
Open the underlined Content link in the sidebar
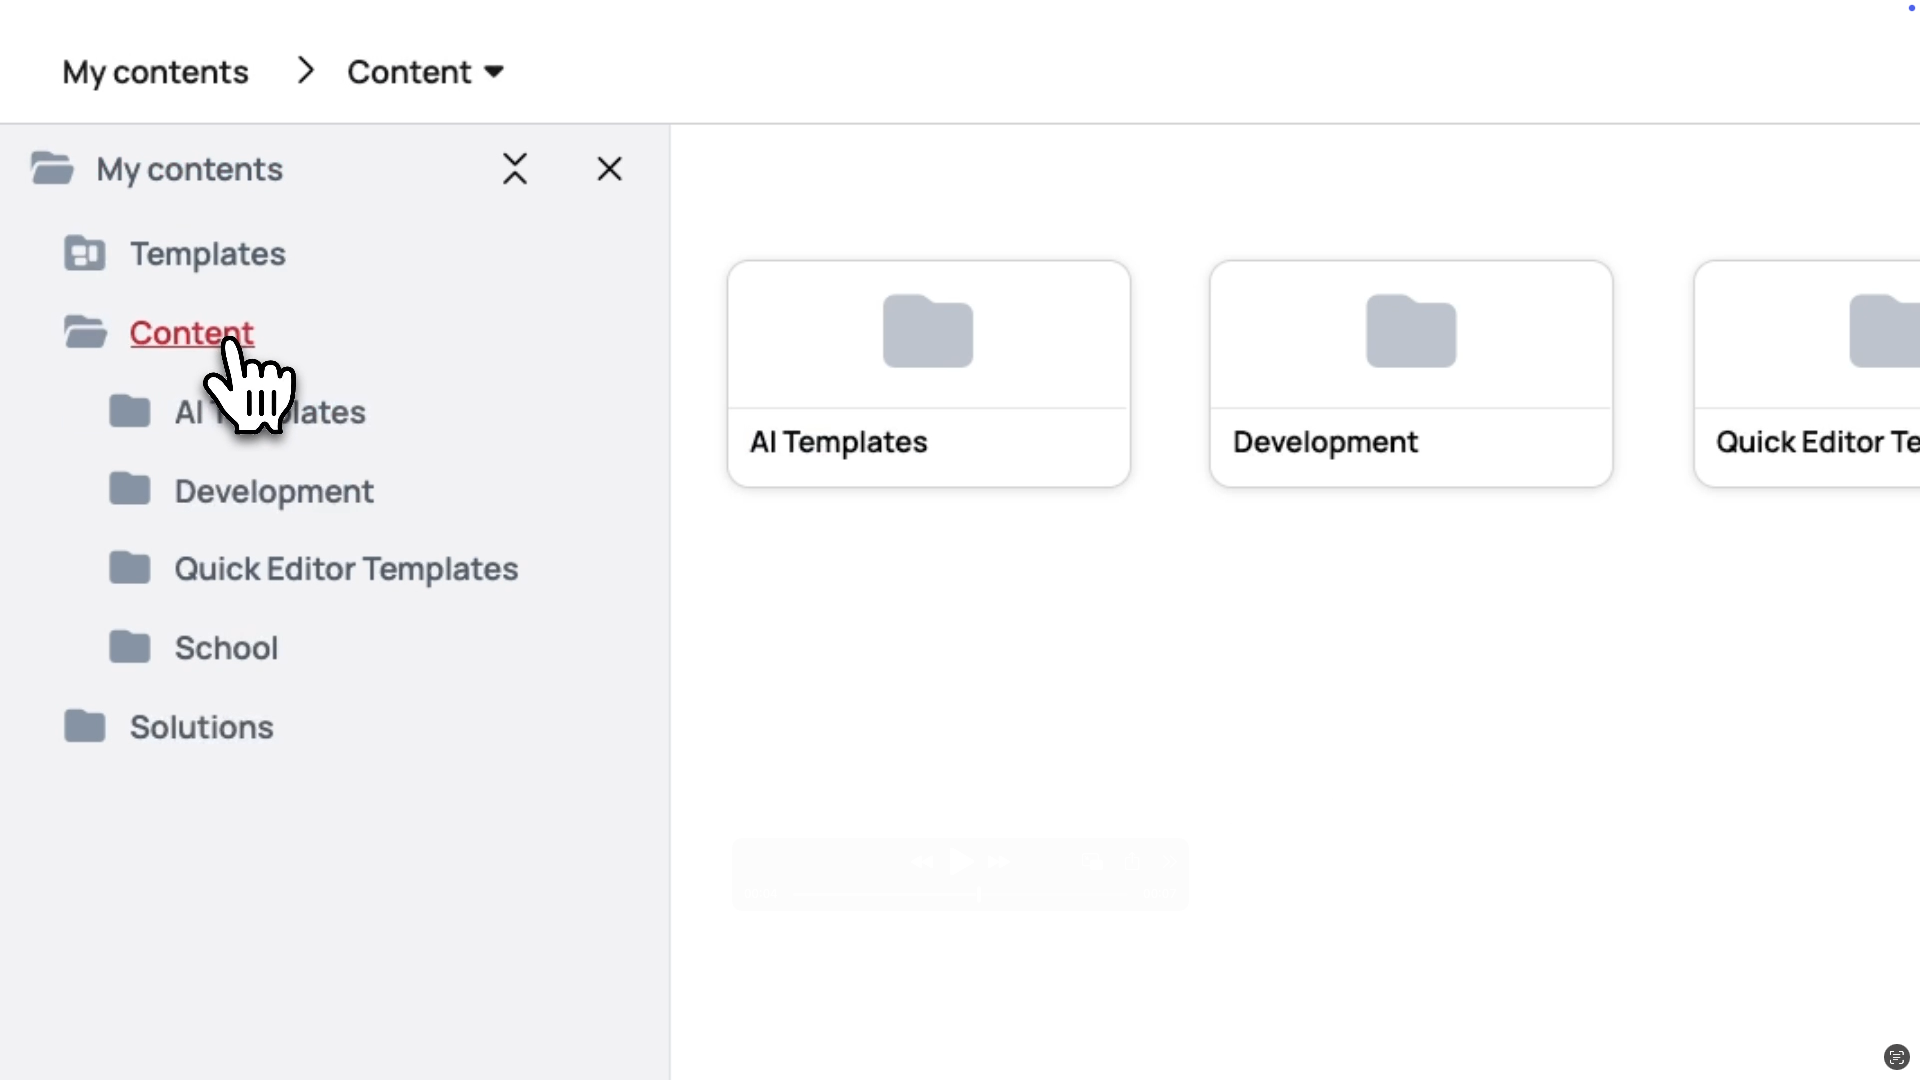[x=191, y=333]
